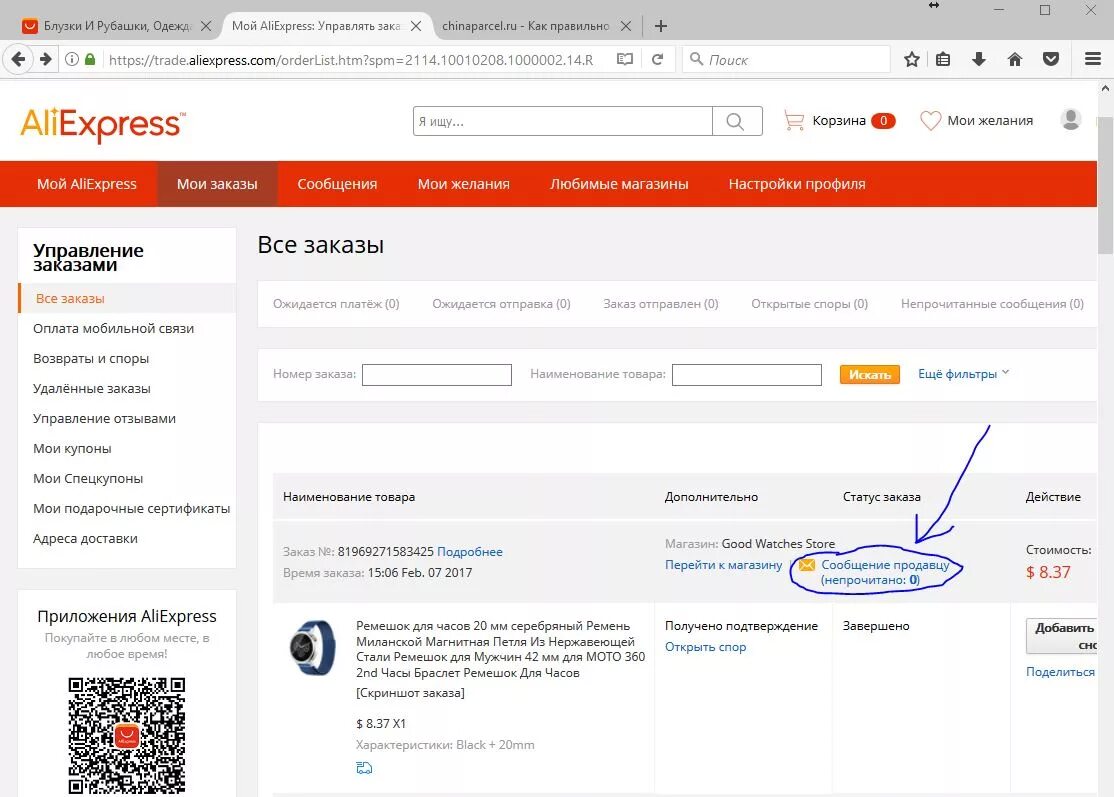Open Мои желания in red navigation bar
Screen dimensions: 1114x797
(463, 184)
